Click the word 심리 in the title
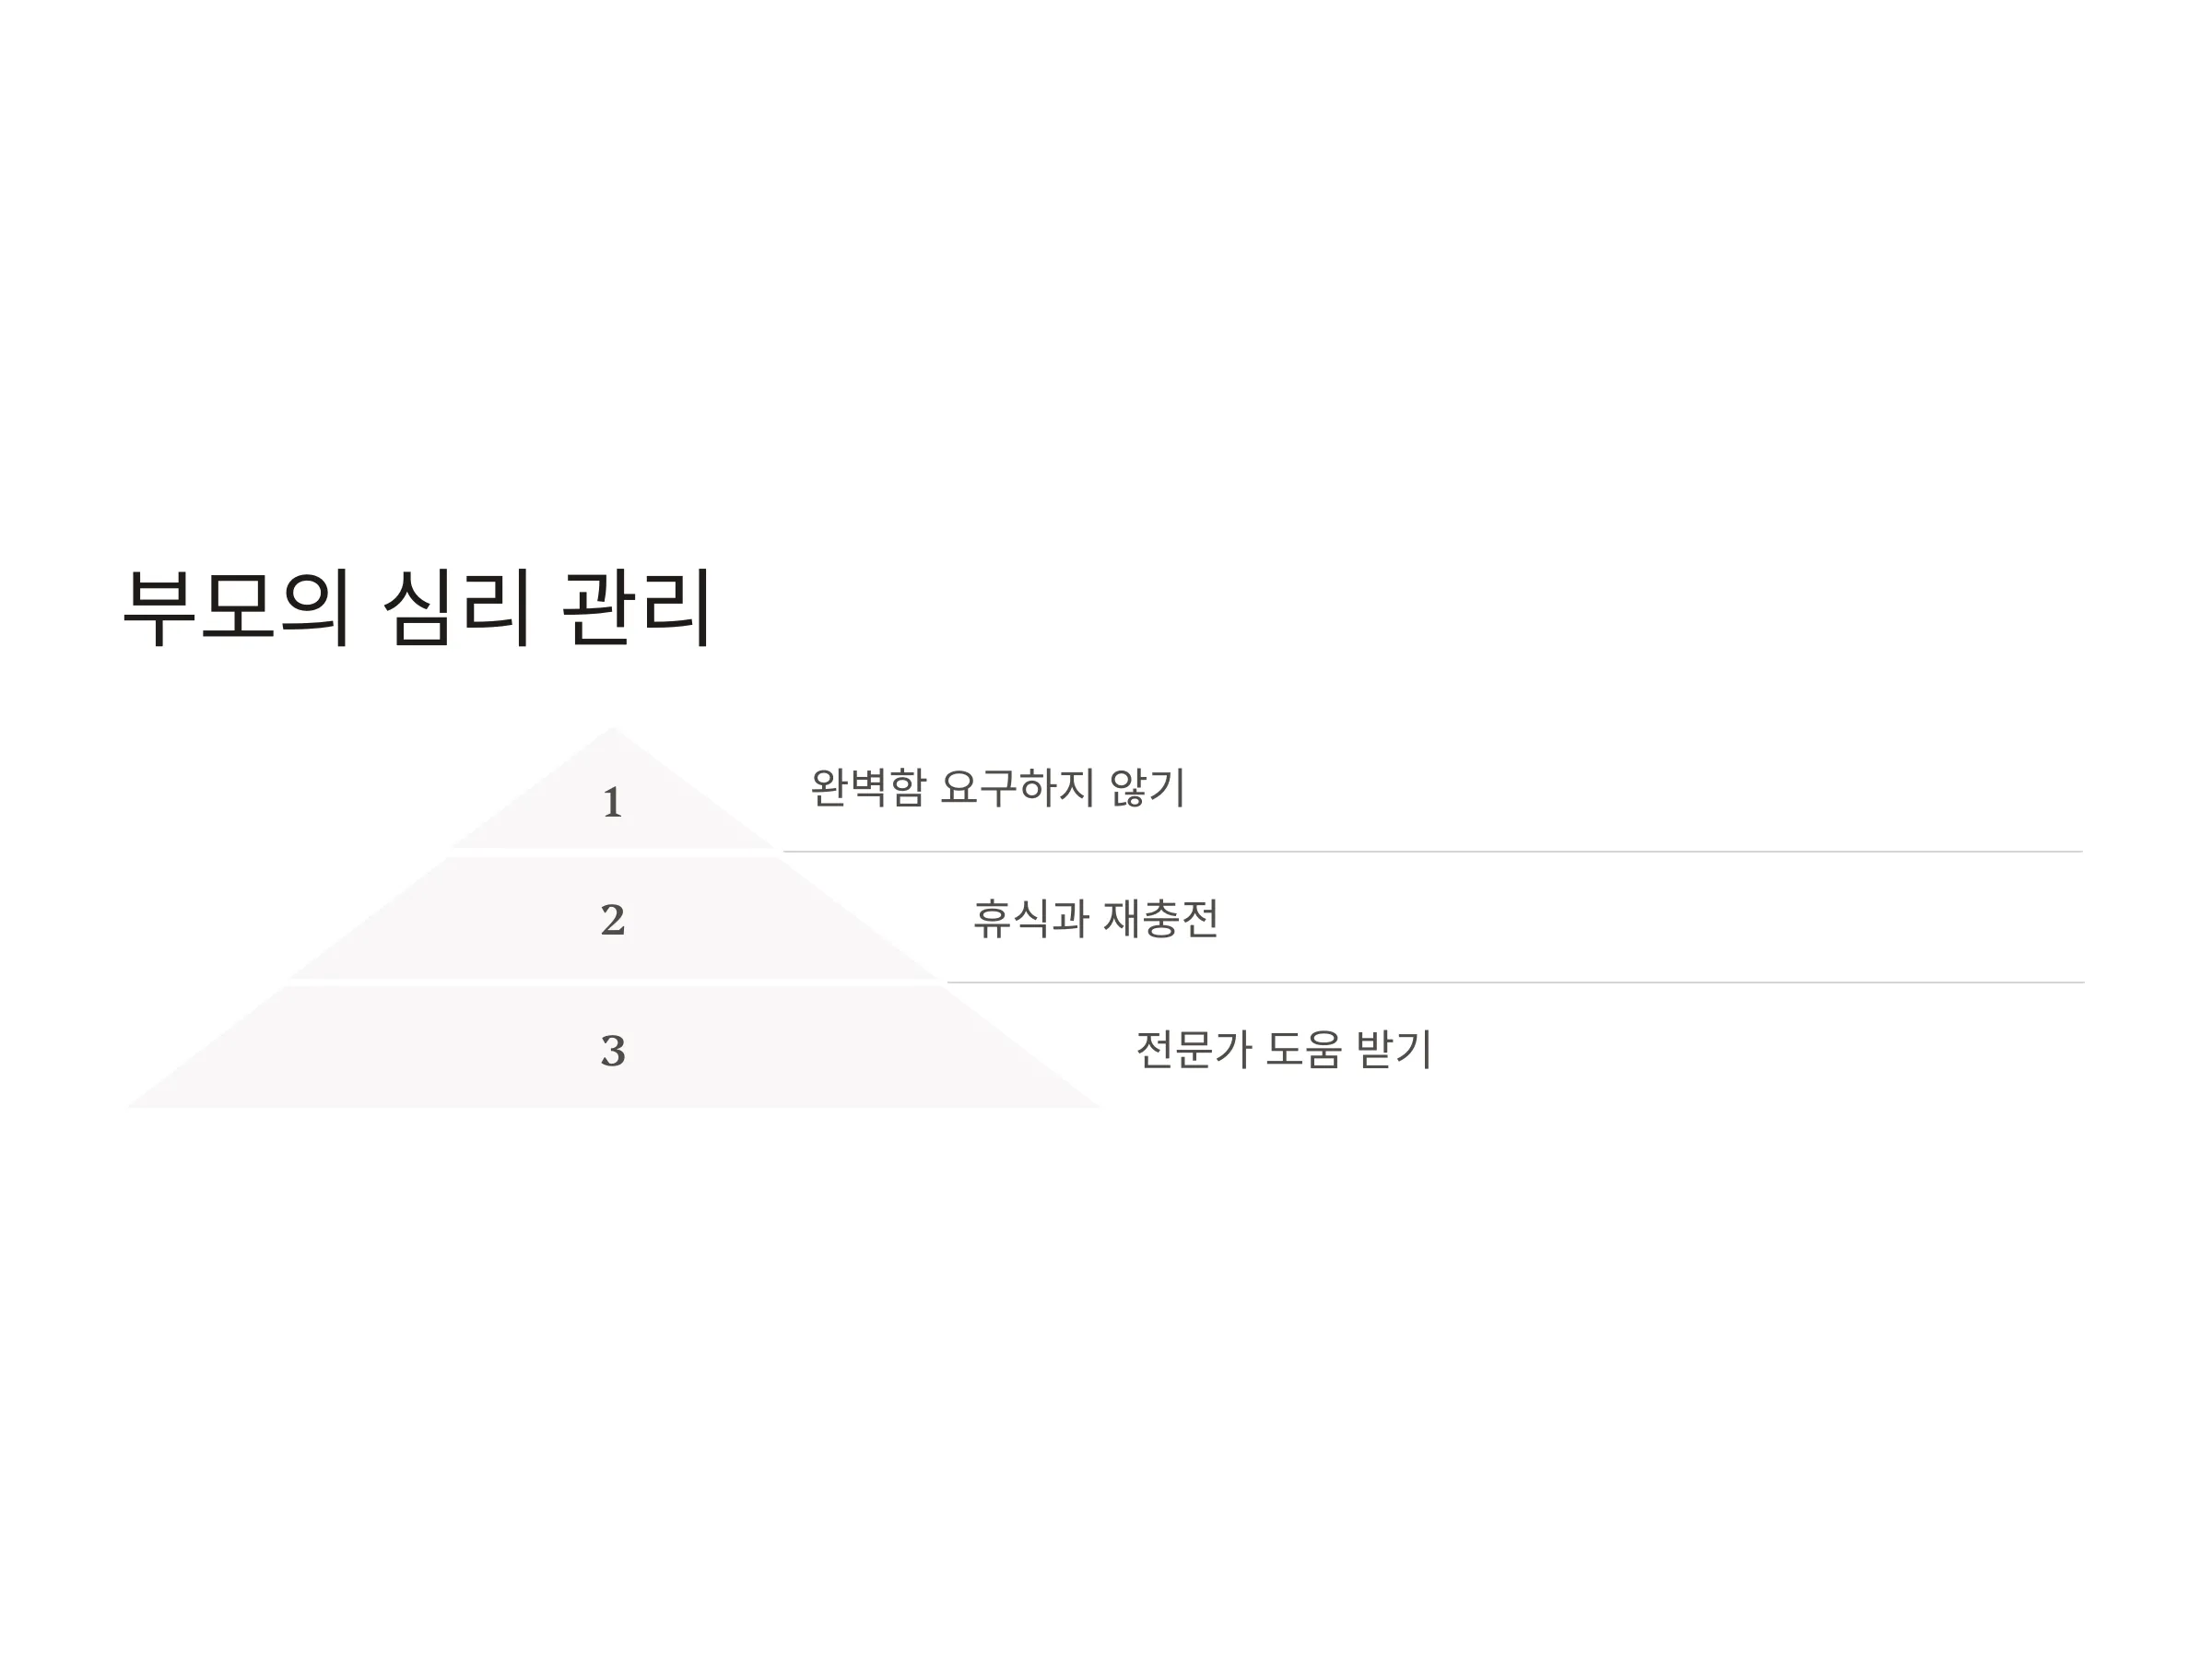 coord(456,607)
